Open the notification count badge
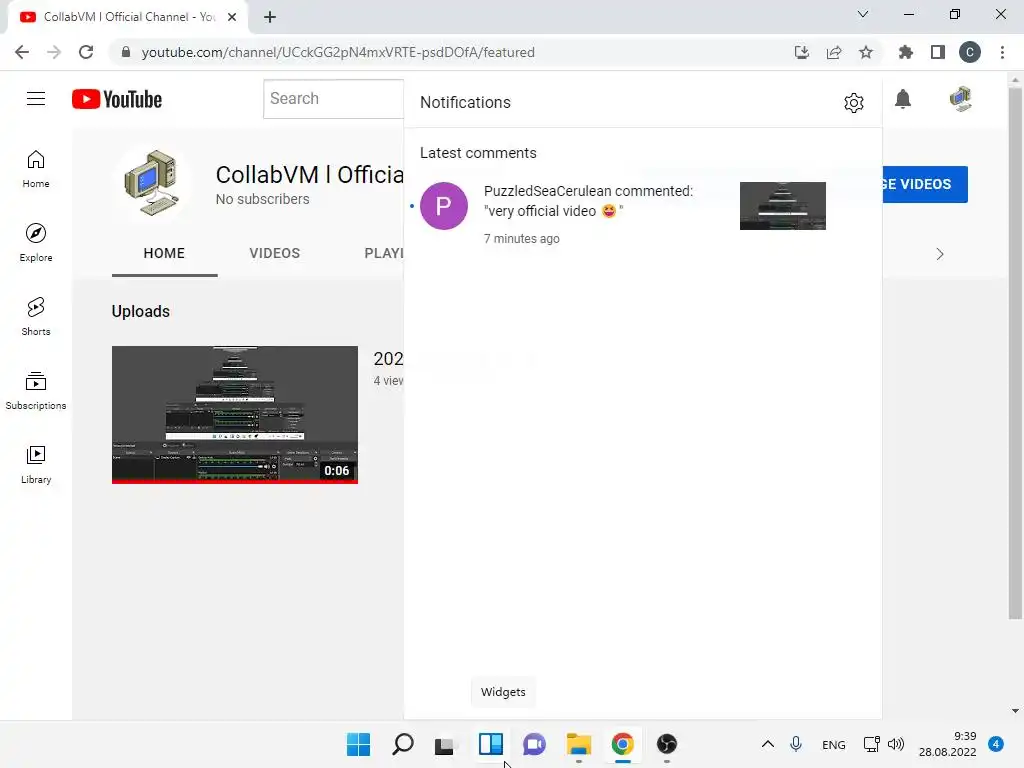1024x768 pixels. coord(996,744)
